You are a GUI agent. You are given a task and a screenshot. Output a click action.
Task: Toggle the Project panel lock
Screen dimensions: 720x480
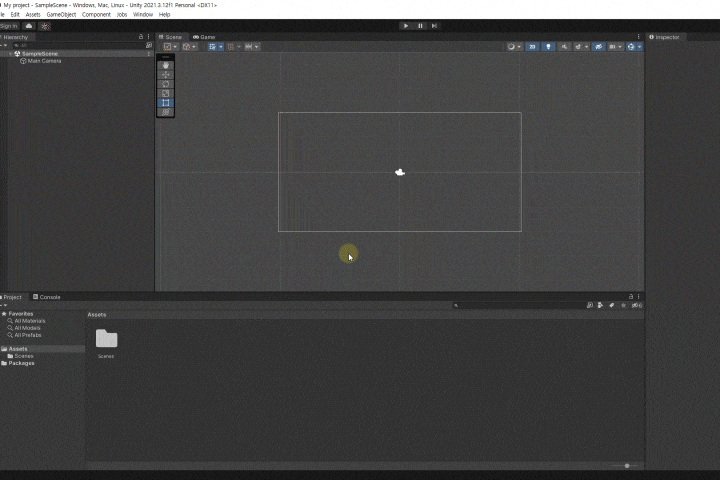point(631,297)
